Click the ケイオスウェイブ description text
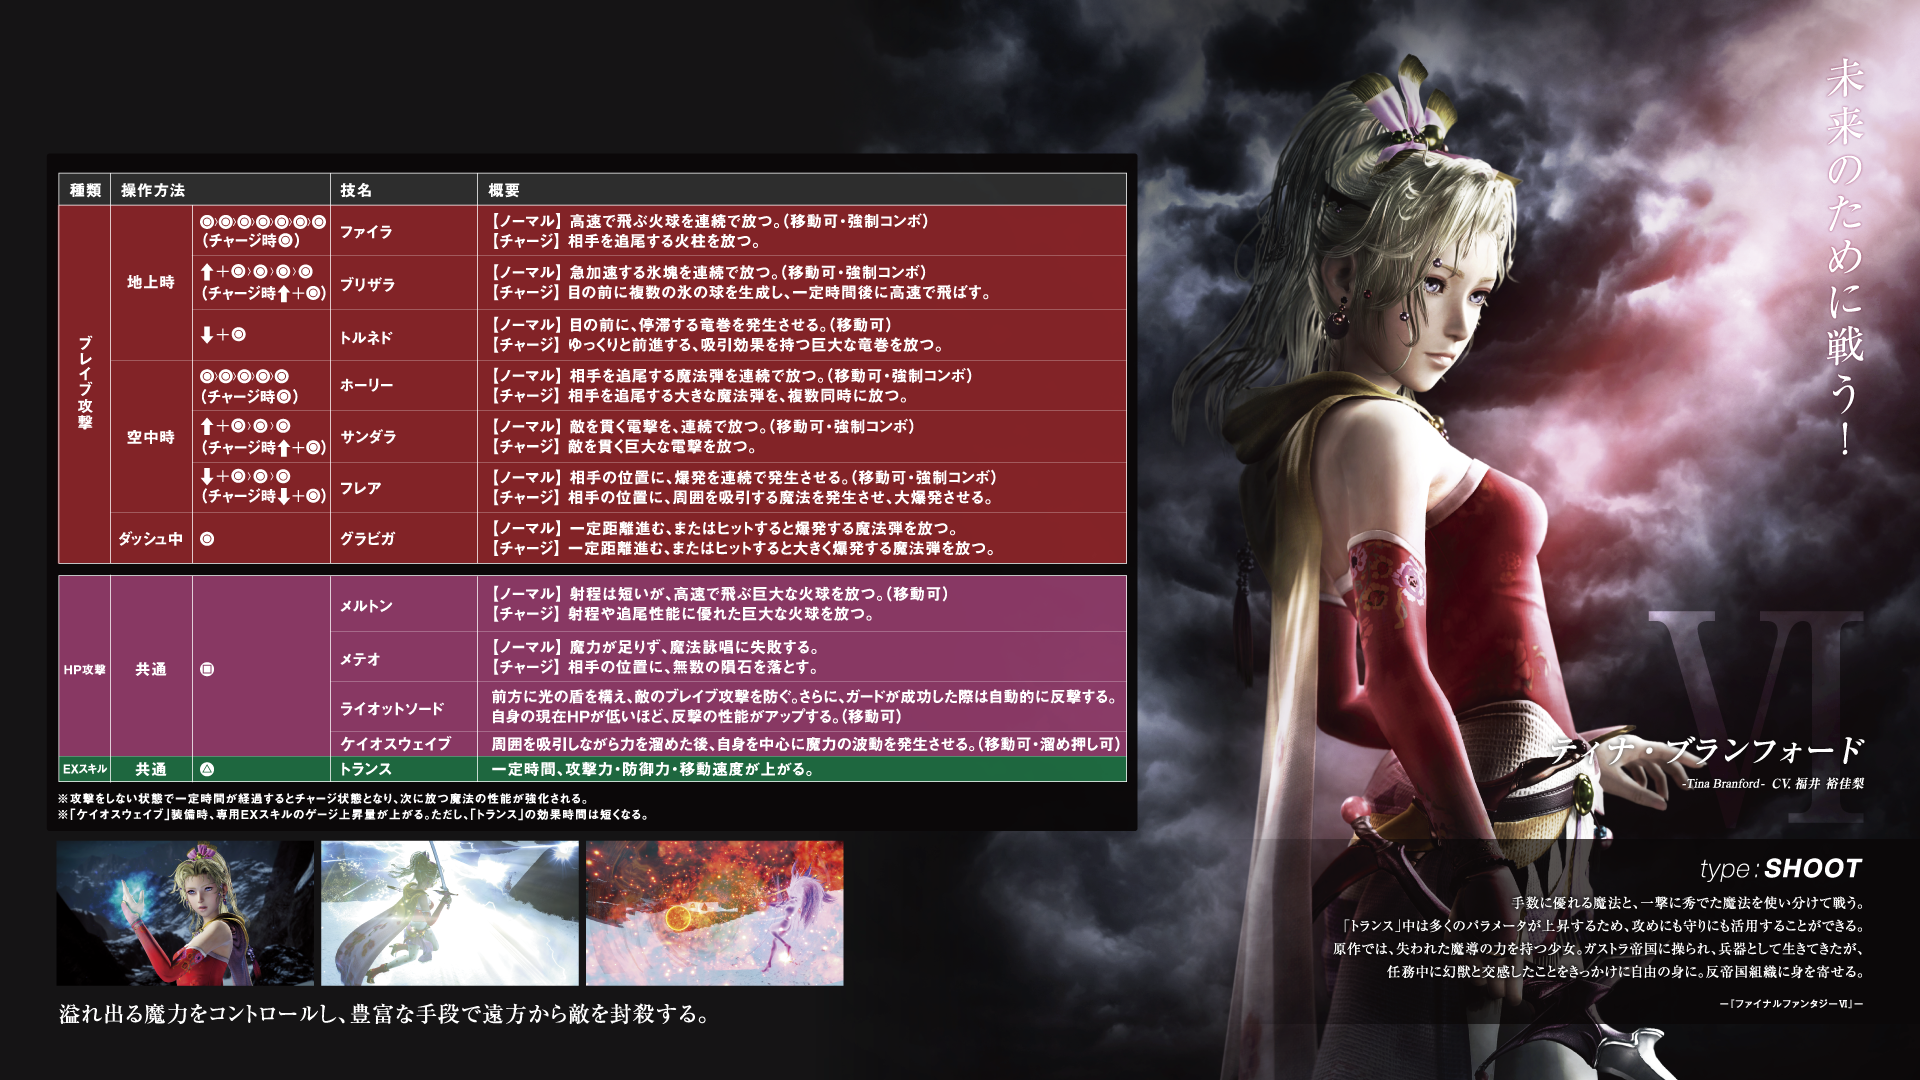This screenshot has height=1080, width=1920. coord(805,744)
